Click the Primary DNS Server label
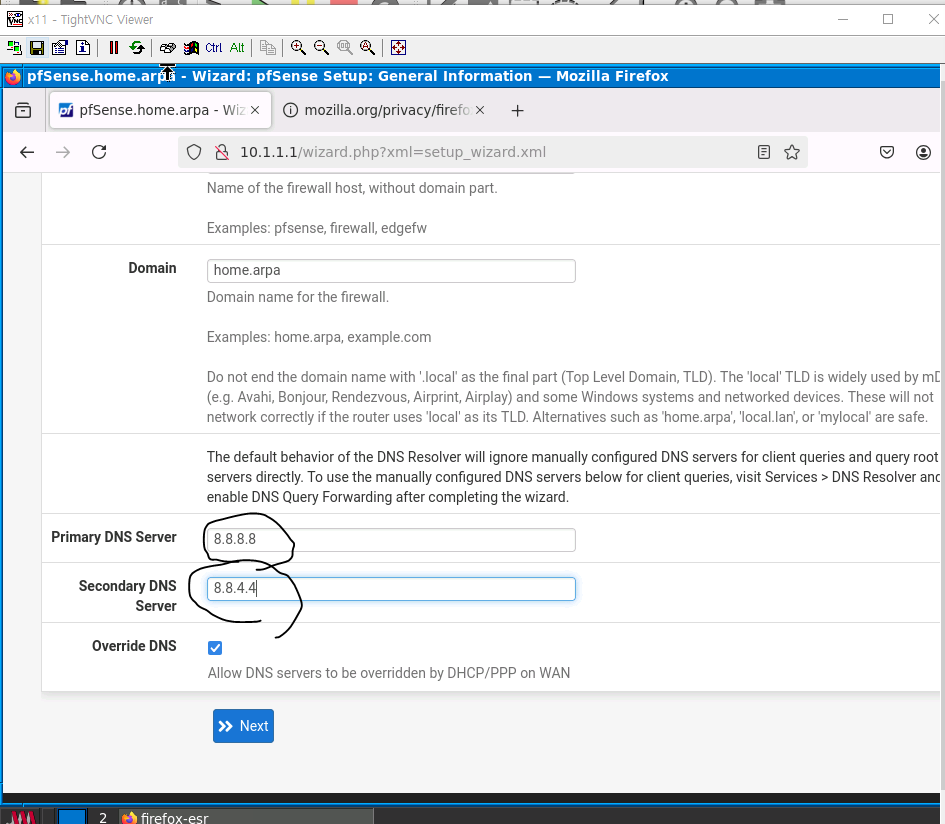The width and height of the screenshot is (945, 824). (x=114, y=537)
